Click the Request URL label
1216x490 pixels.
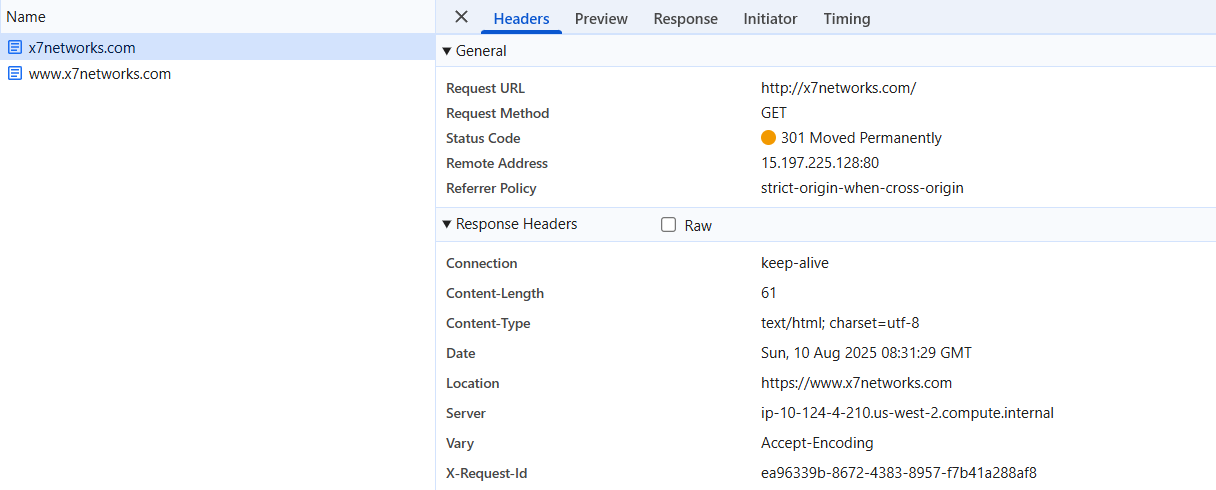tap(485, 88)
